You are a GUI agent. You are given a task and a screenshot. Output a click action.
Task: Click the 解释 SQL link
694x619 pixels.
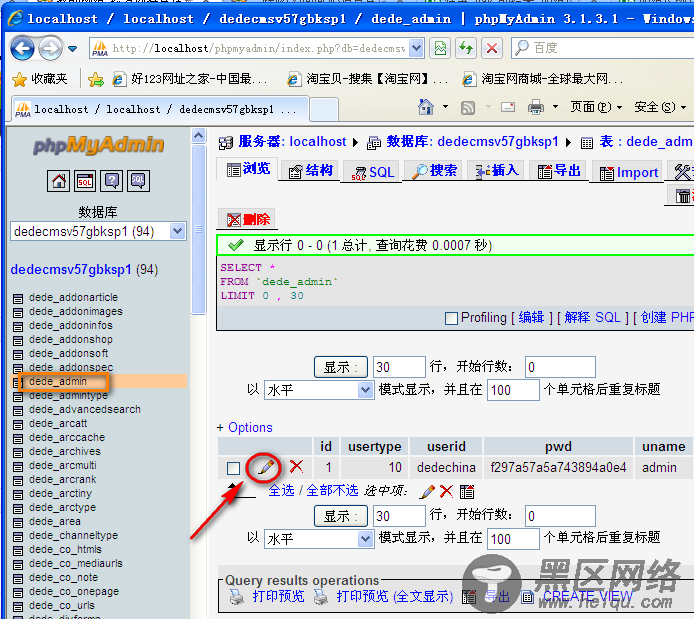coord(592,317)
